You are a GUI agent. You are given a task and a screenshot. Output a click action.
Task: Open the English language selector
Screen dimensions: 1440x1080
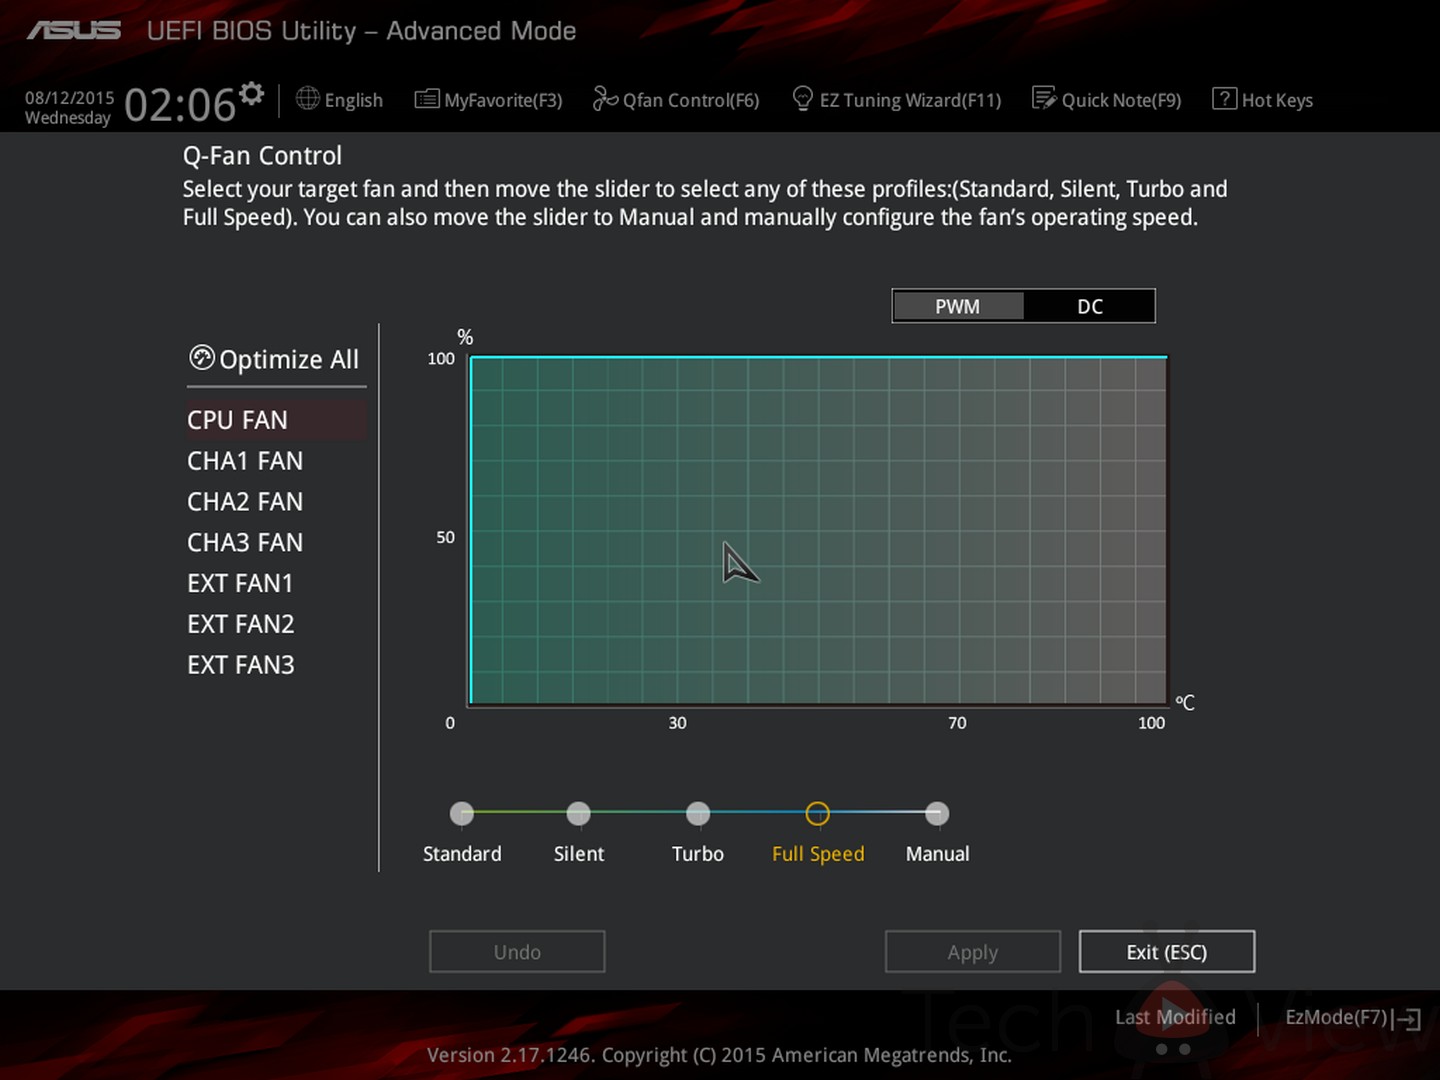click(x=354, y=100)
